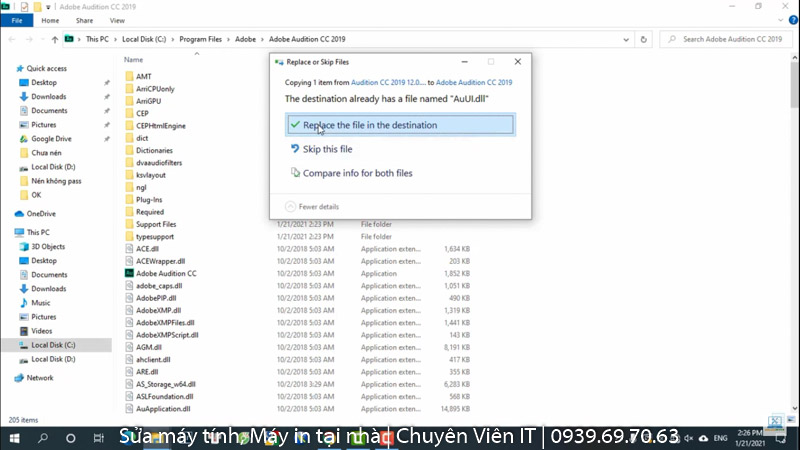Viewport: 800px width, 450px height.
Task: Click the Up arrow navigation button
Action: pos(53,39)
